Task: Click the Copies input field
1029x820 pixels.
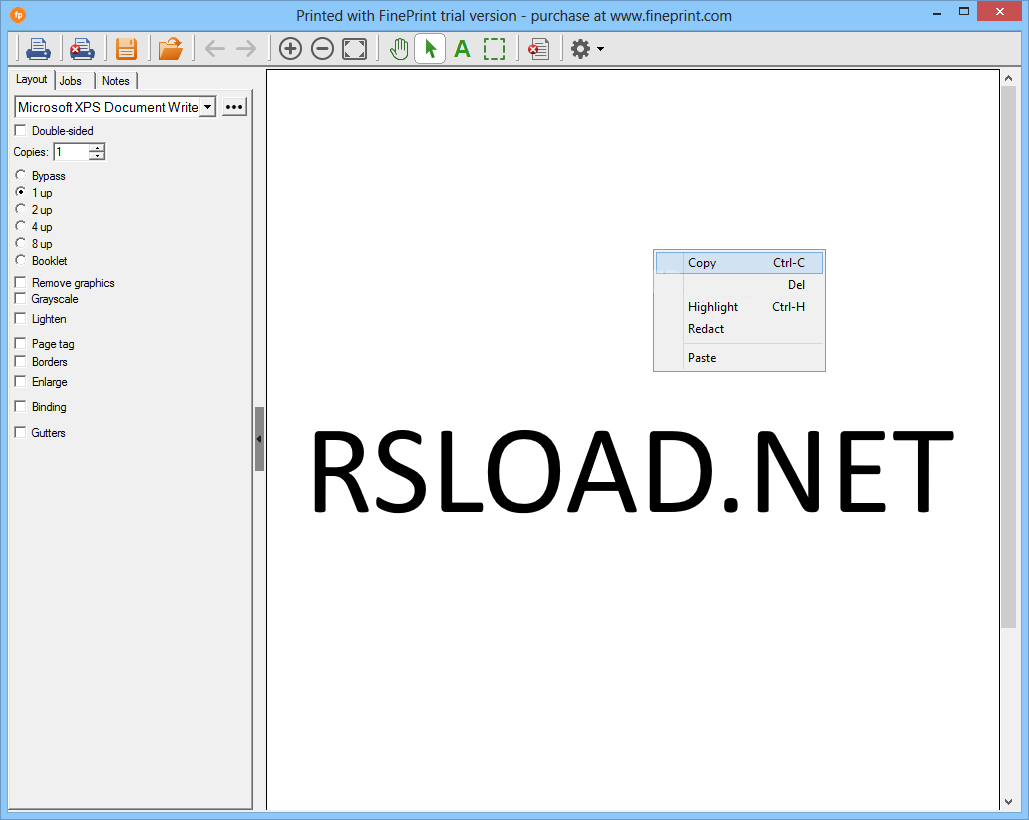Action: tap(72, 152)
